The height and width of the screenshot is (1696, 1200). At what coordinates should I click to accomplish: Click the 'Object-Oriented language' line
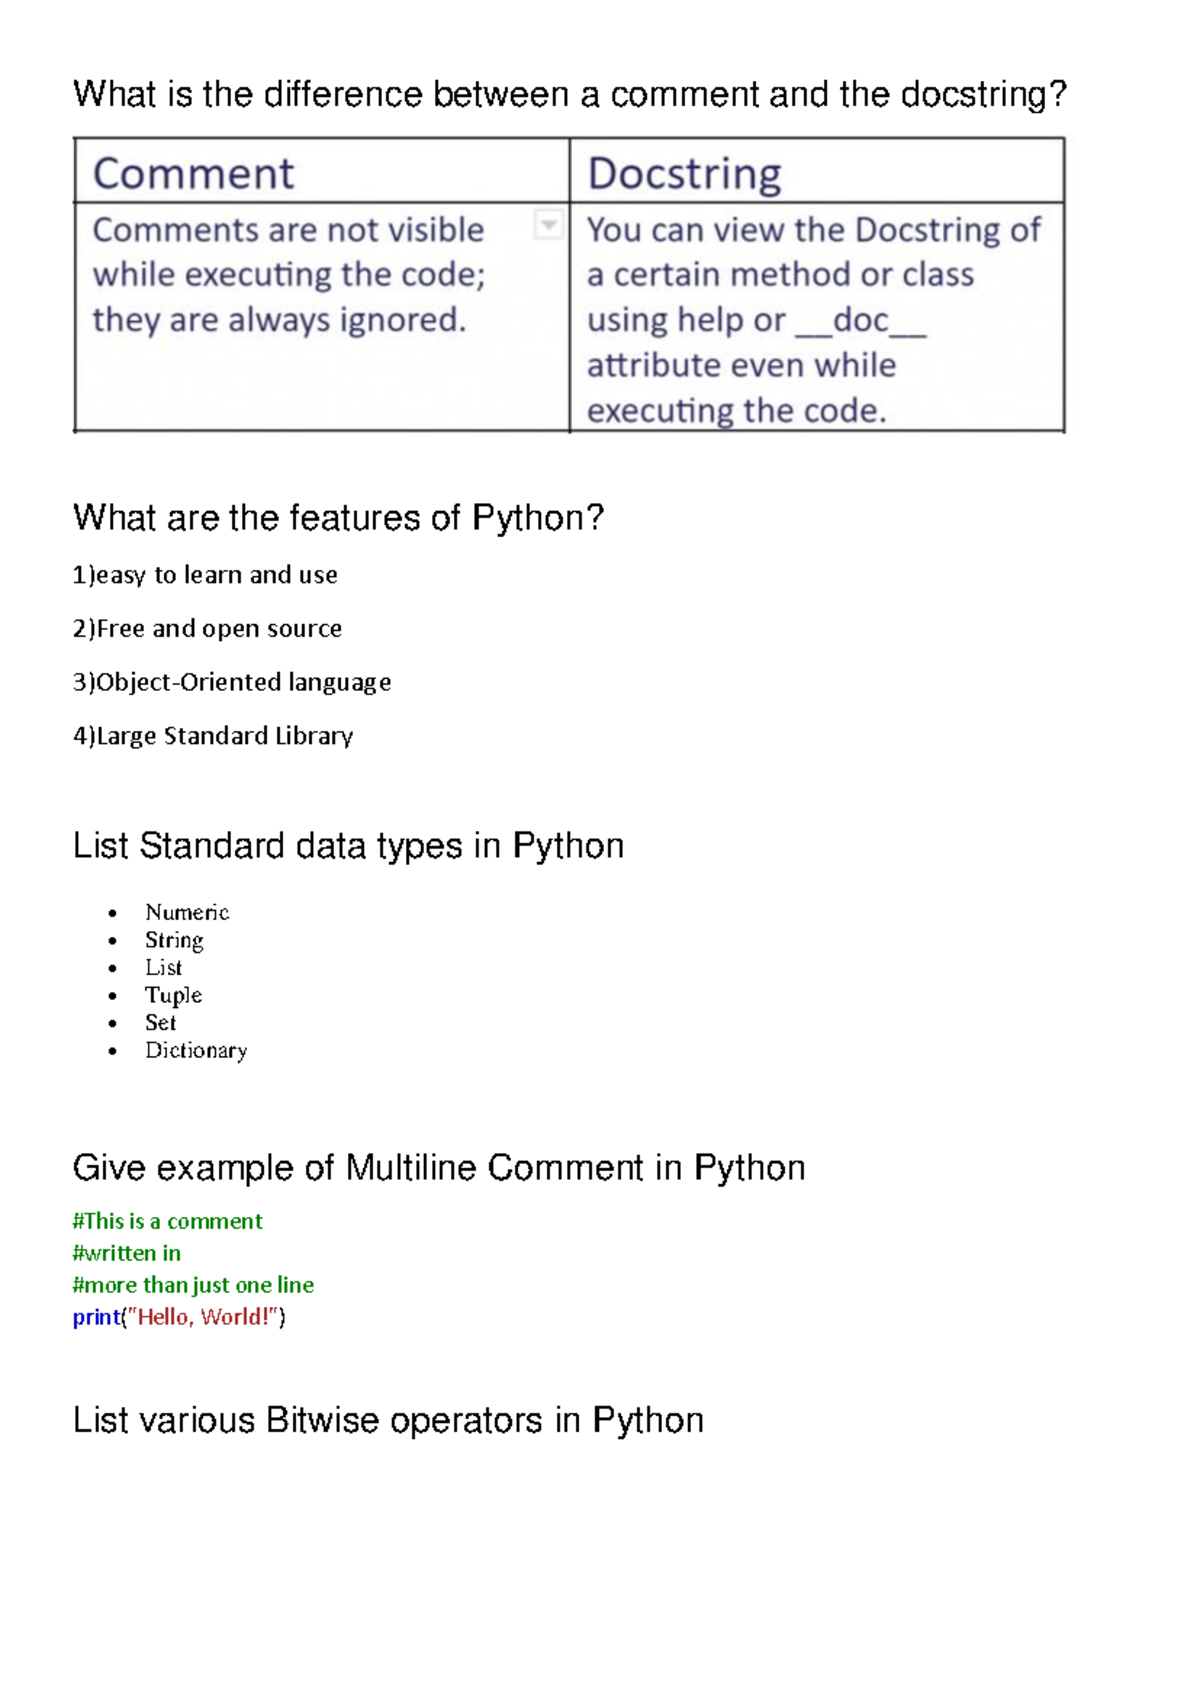pyautogui.click(x=232, y=682)
